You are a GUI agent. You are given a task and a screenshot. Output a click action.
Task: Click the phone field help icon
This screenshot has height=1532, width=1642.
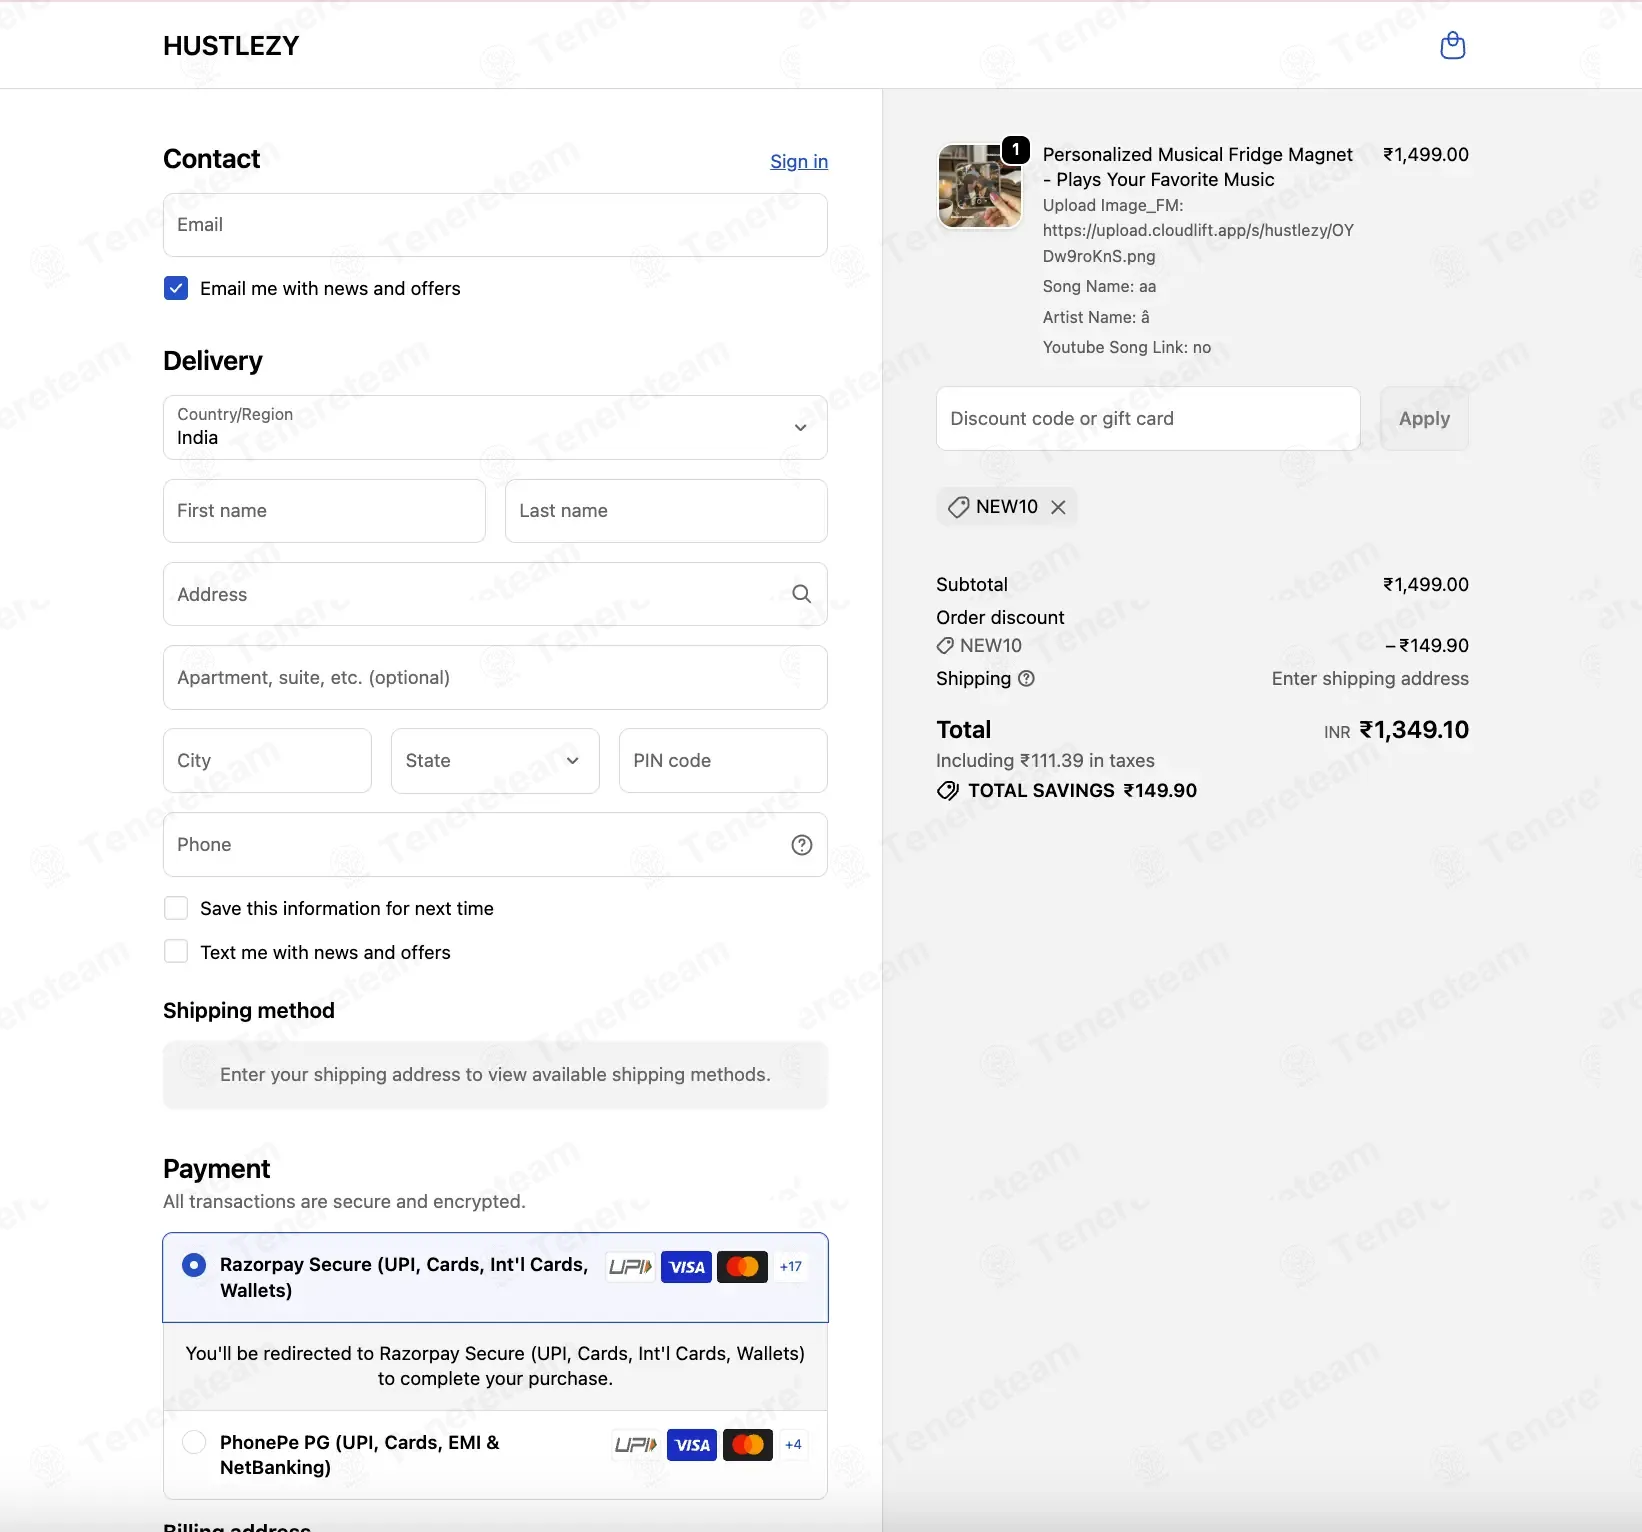pos(801,845)
